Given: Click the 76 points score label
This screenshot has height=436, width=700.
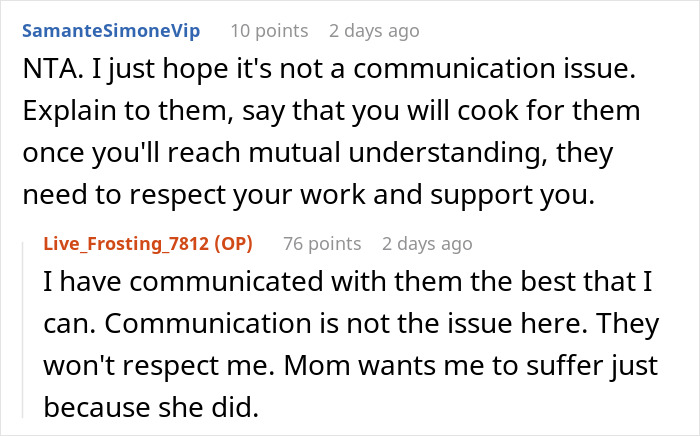Looking at the screenshot, I should tap(322, 244).
